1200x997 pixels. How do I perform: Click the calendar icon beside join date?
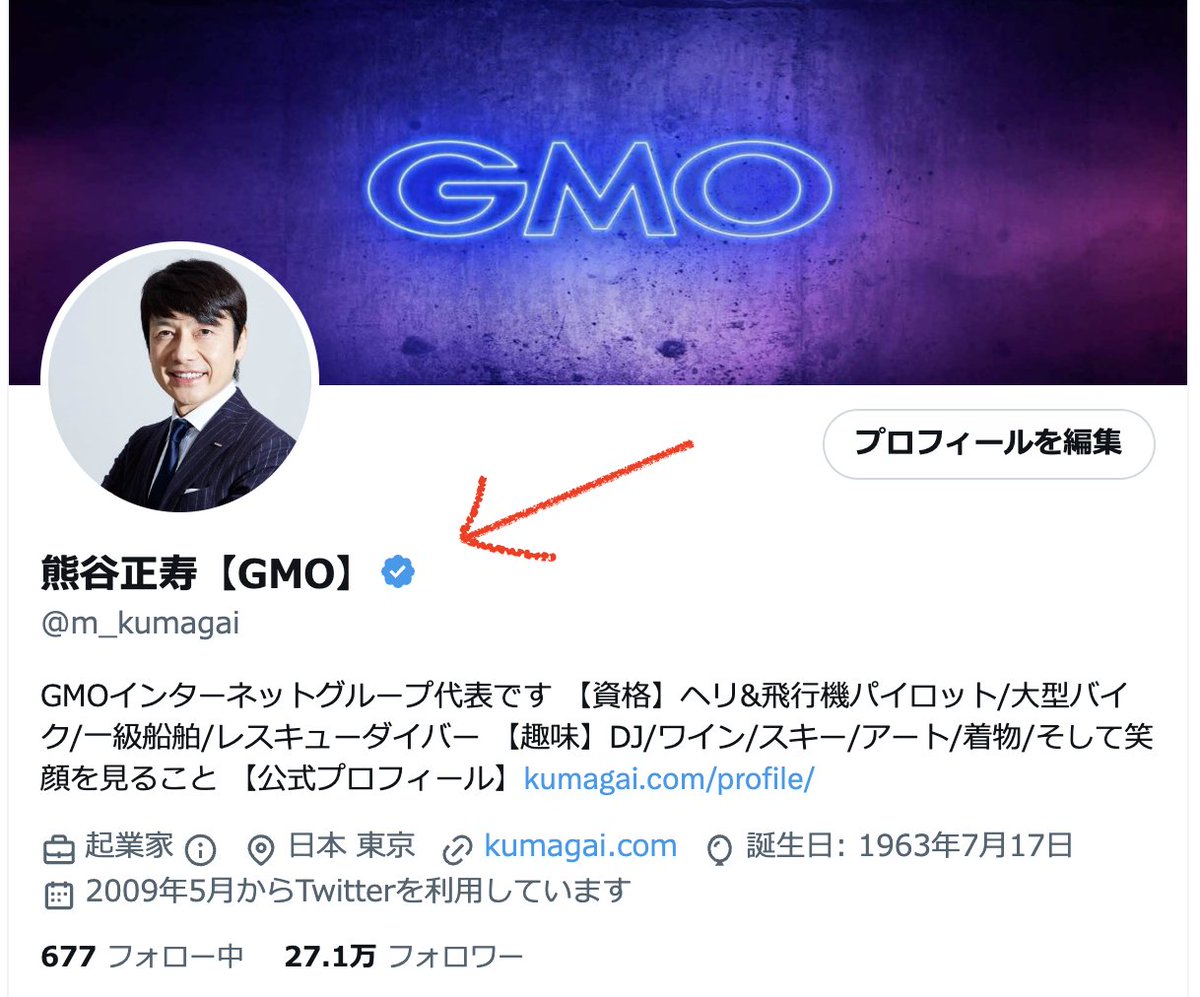pos(59,892)
